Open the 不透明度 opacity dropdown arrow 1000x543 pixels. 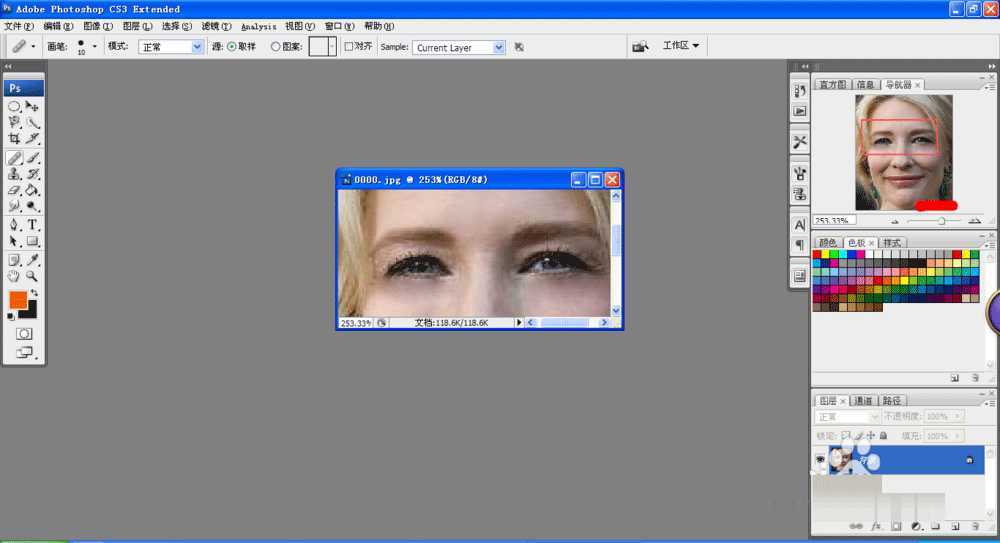click(x=957, y=417)
